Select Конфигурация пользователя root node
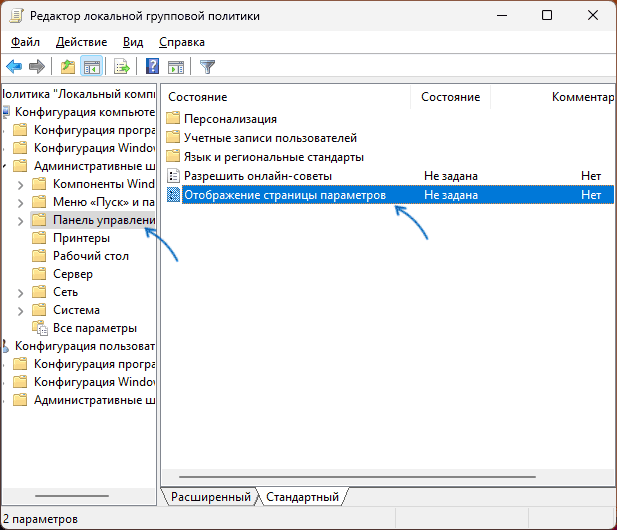Image resolution: width=617 pixels, height=530 pixels. pos(85,346)
